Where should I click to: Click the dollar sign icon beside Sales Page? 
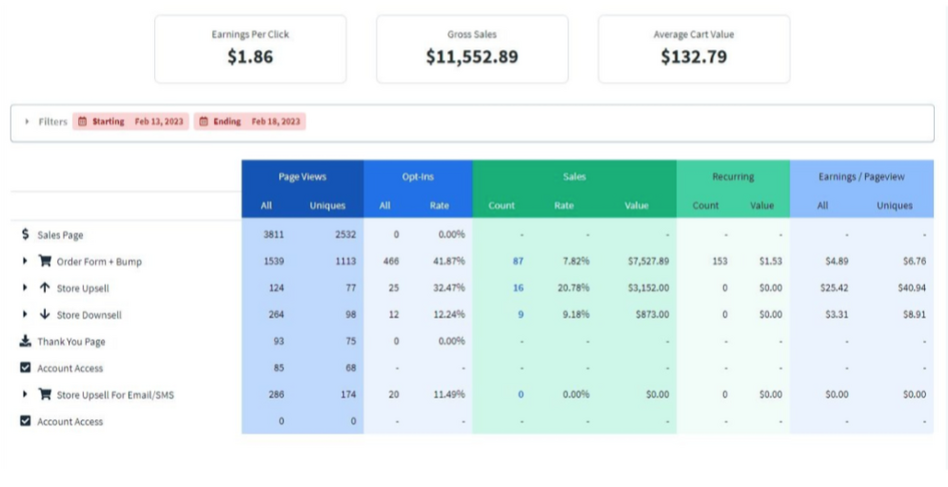coord(25,235)
